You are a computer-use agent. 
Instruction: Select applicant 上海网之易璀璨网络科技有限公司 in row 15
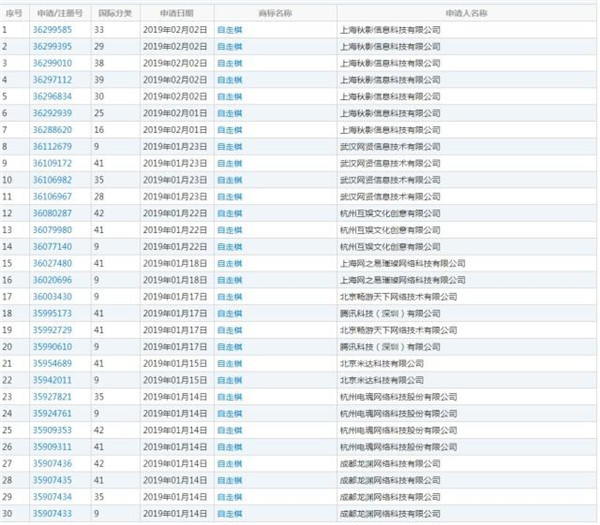tap(403, 263)
